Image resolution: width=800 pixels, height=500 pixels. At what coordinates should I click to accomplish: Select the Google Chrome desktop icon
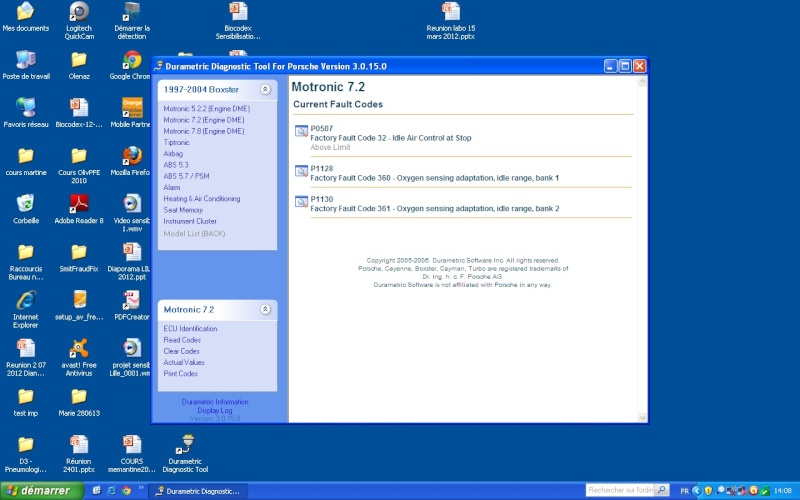point(131,65)
